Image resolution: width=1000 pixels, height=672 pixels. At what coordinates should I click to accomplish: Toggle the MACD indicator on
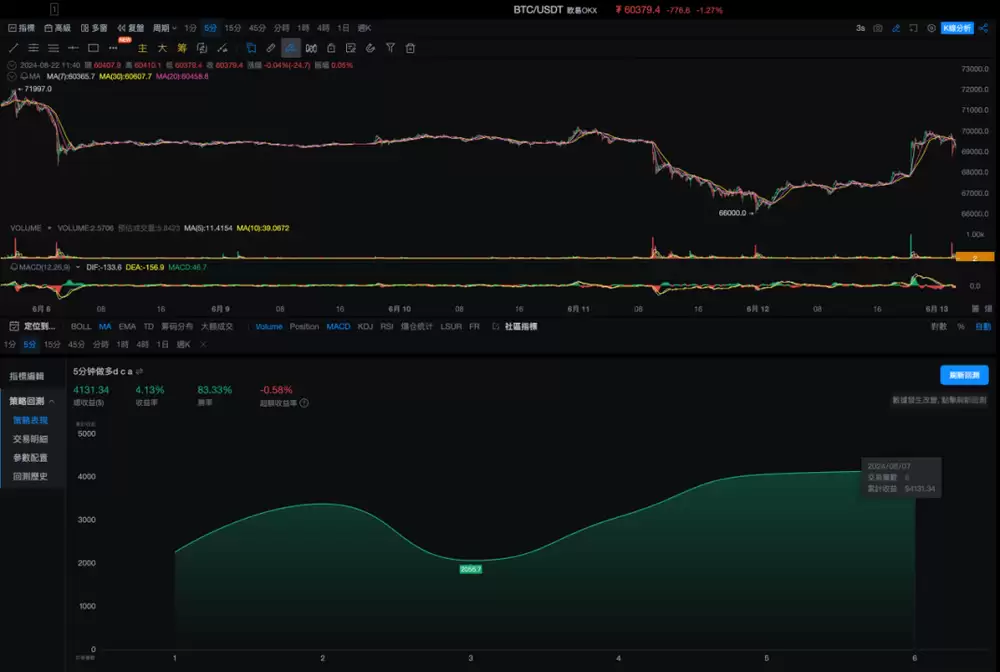point(338,326)
